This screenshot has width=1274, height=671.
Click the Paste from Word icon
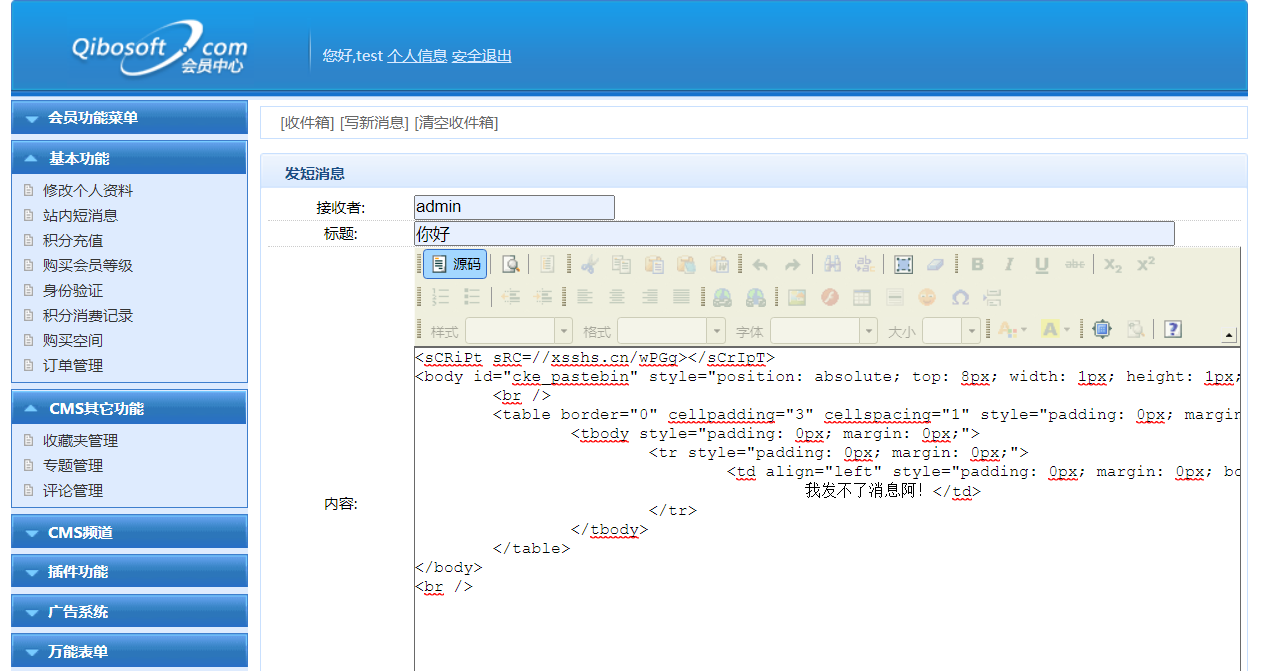click(x=719, y=264)
